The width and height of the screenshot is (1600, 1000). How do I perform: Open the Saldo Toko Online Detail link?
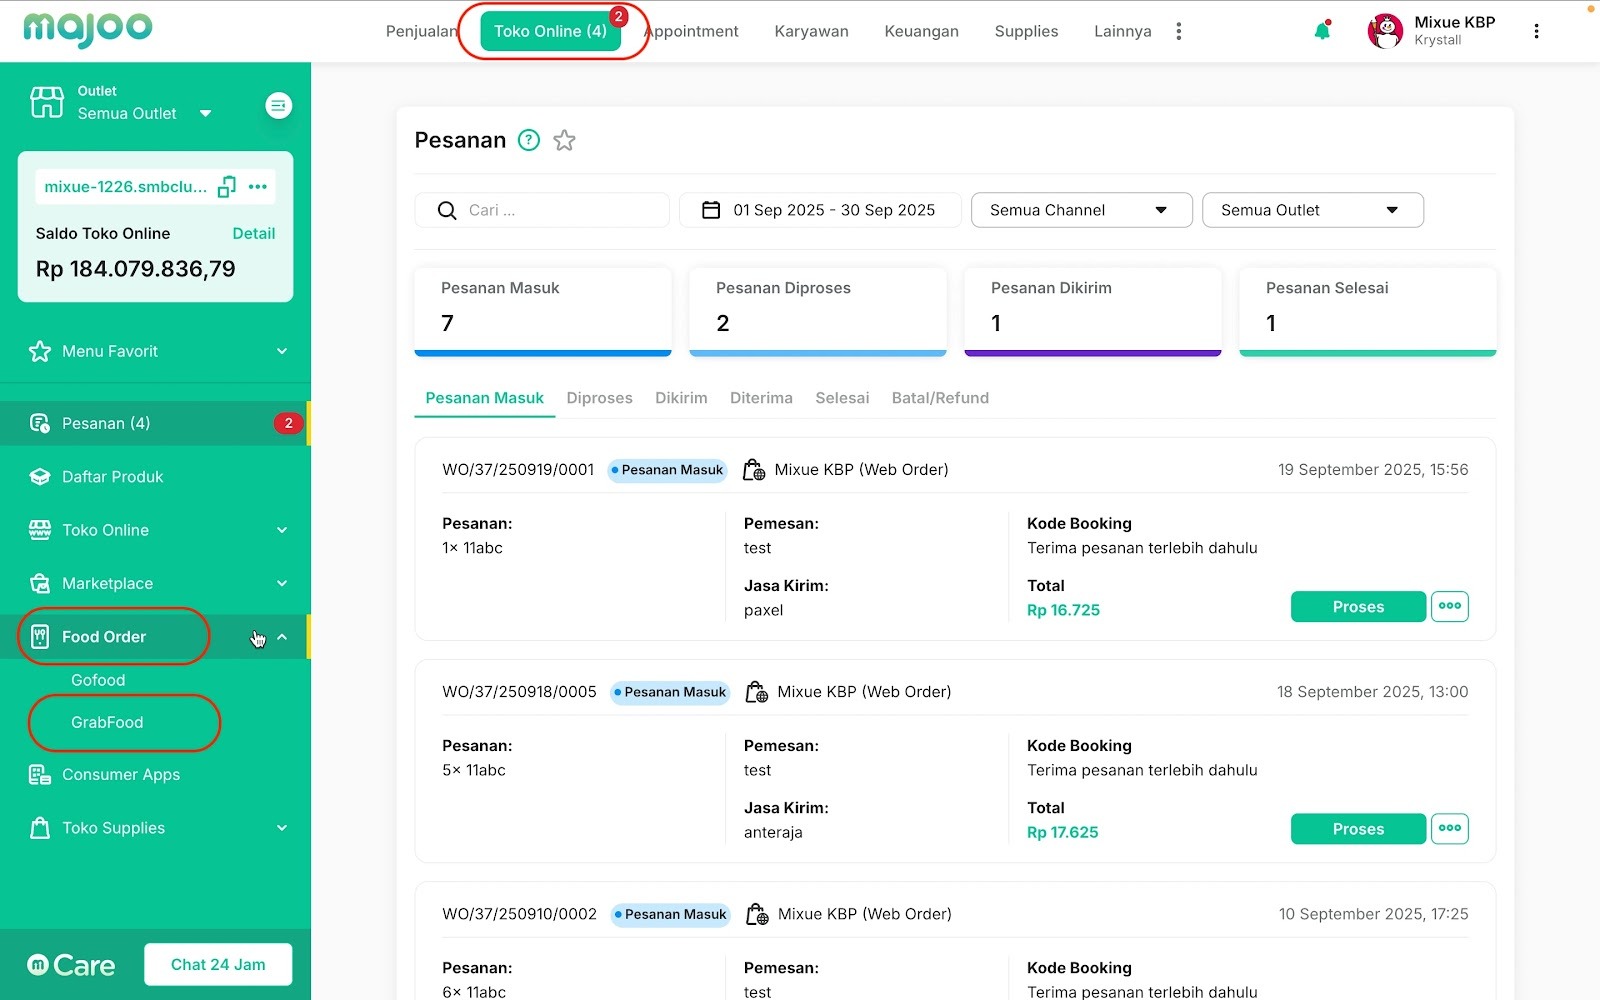[254, 233]
